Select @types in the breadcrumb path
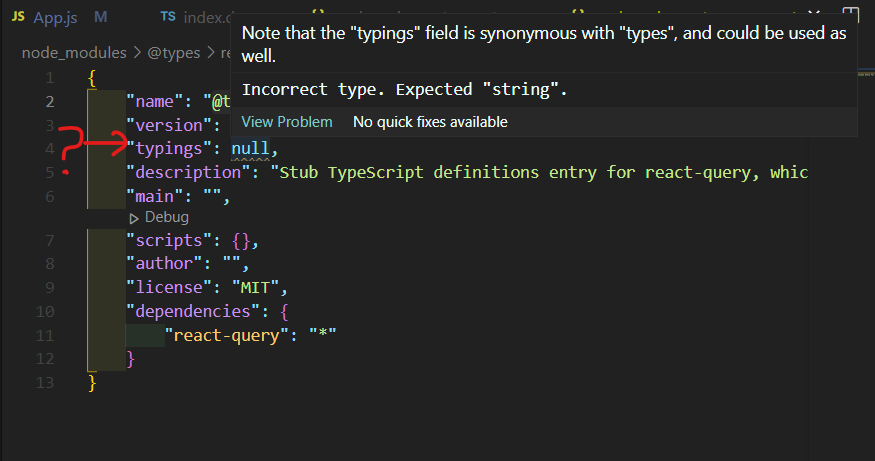This screenshot has height=461, width=875. [174, 53]
